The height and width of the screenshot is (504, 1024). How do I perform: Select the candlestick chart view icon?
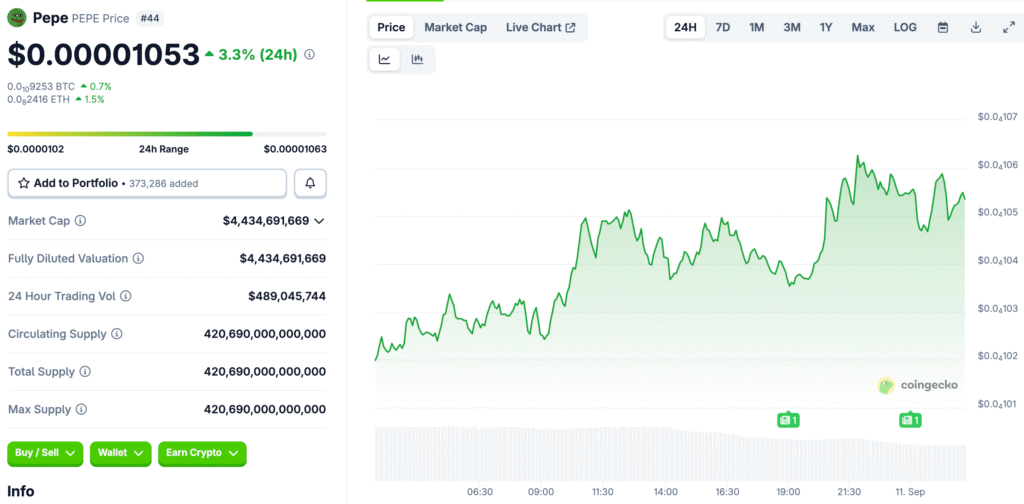pos(417,59)
